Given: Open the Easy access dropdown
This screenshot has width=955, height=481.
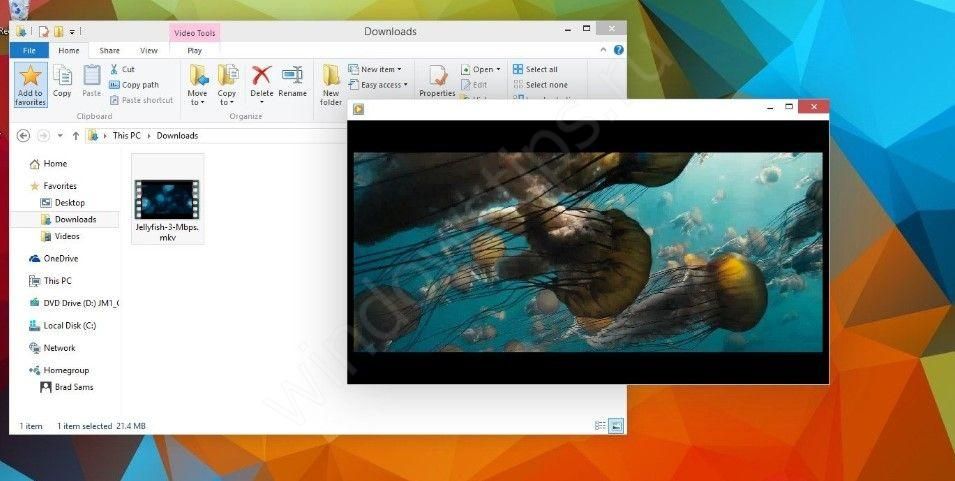Looking at the screenshot, I should [x=380, y=85].
